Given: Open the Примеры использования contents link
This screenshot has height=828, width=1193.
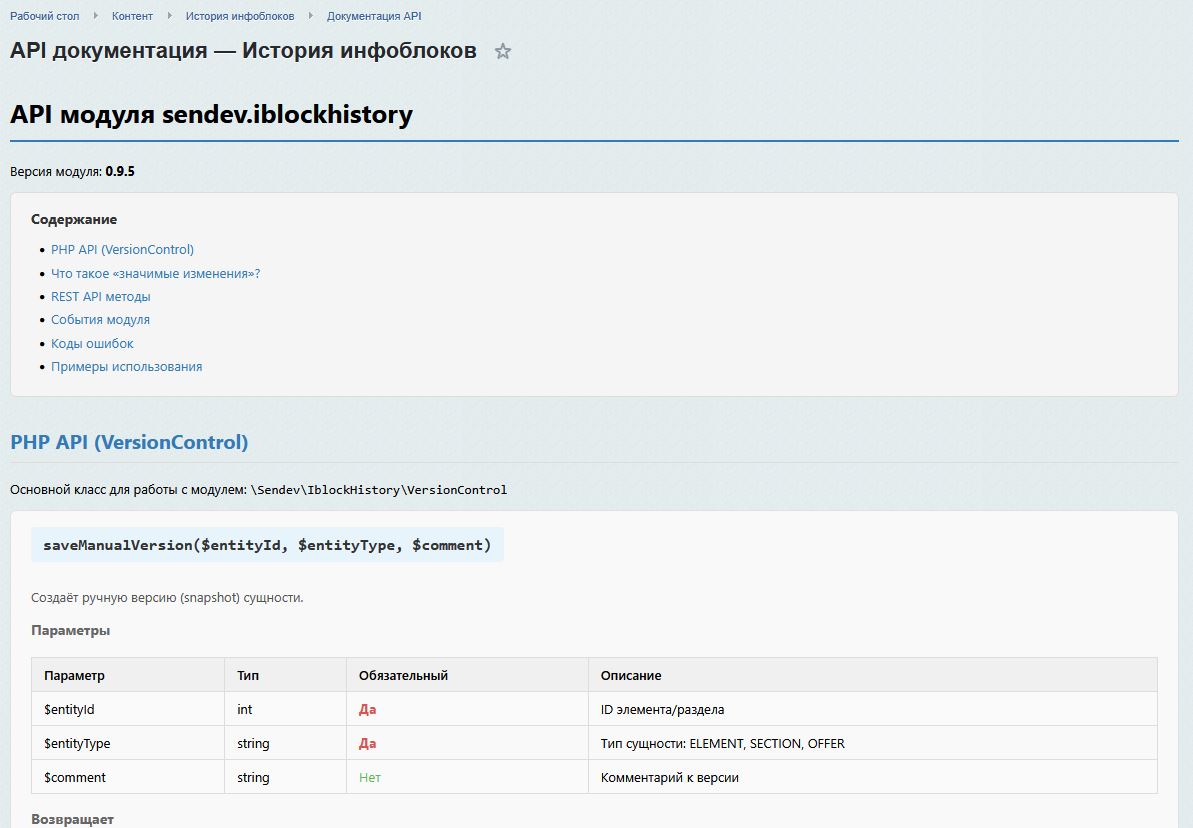Looking at the screenshot, I should (126, 366).
